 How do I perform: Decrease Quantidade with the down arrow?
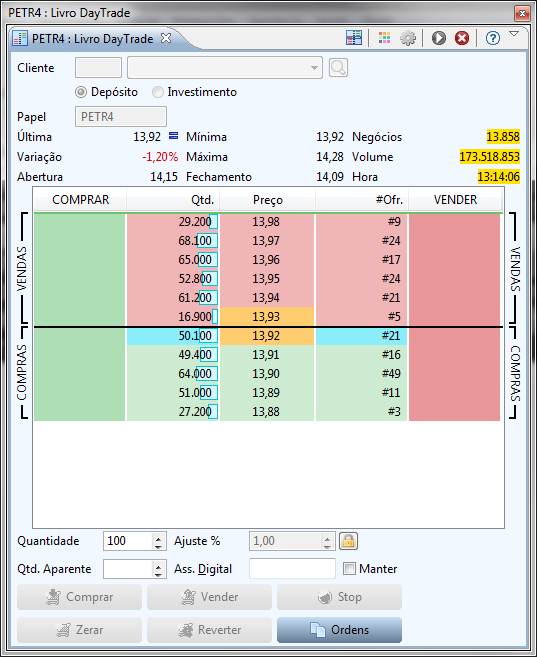click(x=158, y=546)
